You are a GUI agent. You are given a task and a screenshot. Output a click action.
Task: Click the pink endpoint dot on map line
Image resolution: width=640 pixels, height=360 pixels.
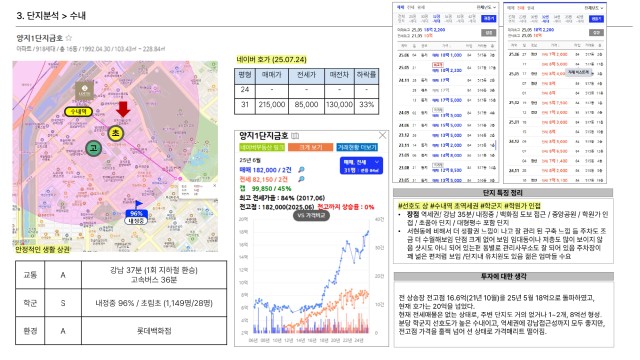coord(180,179)
